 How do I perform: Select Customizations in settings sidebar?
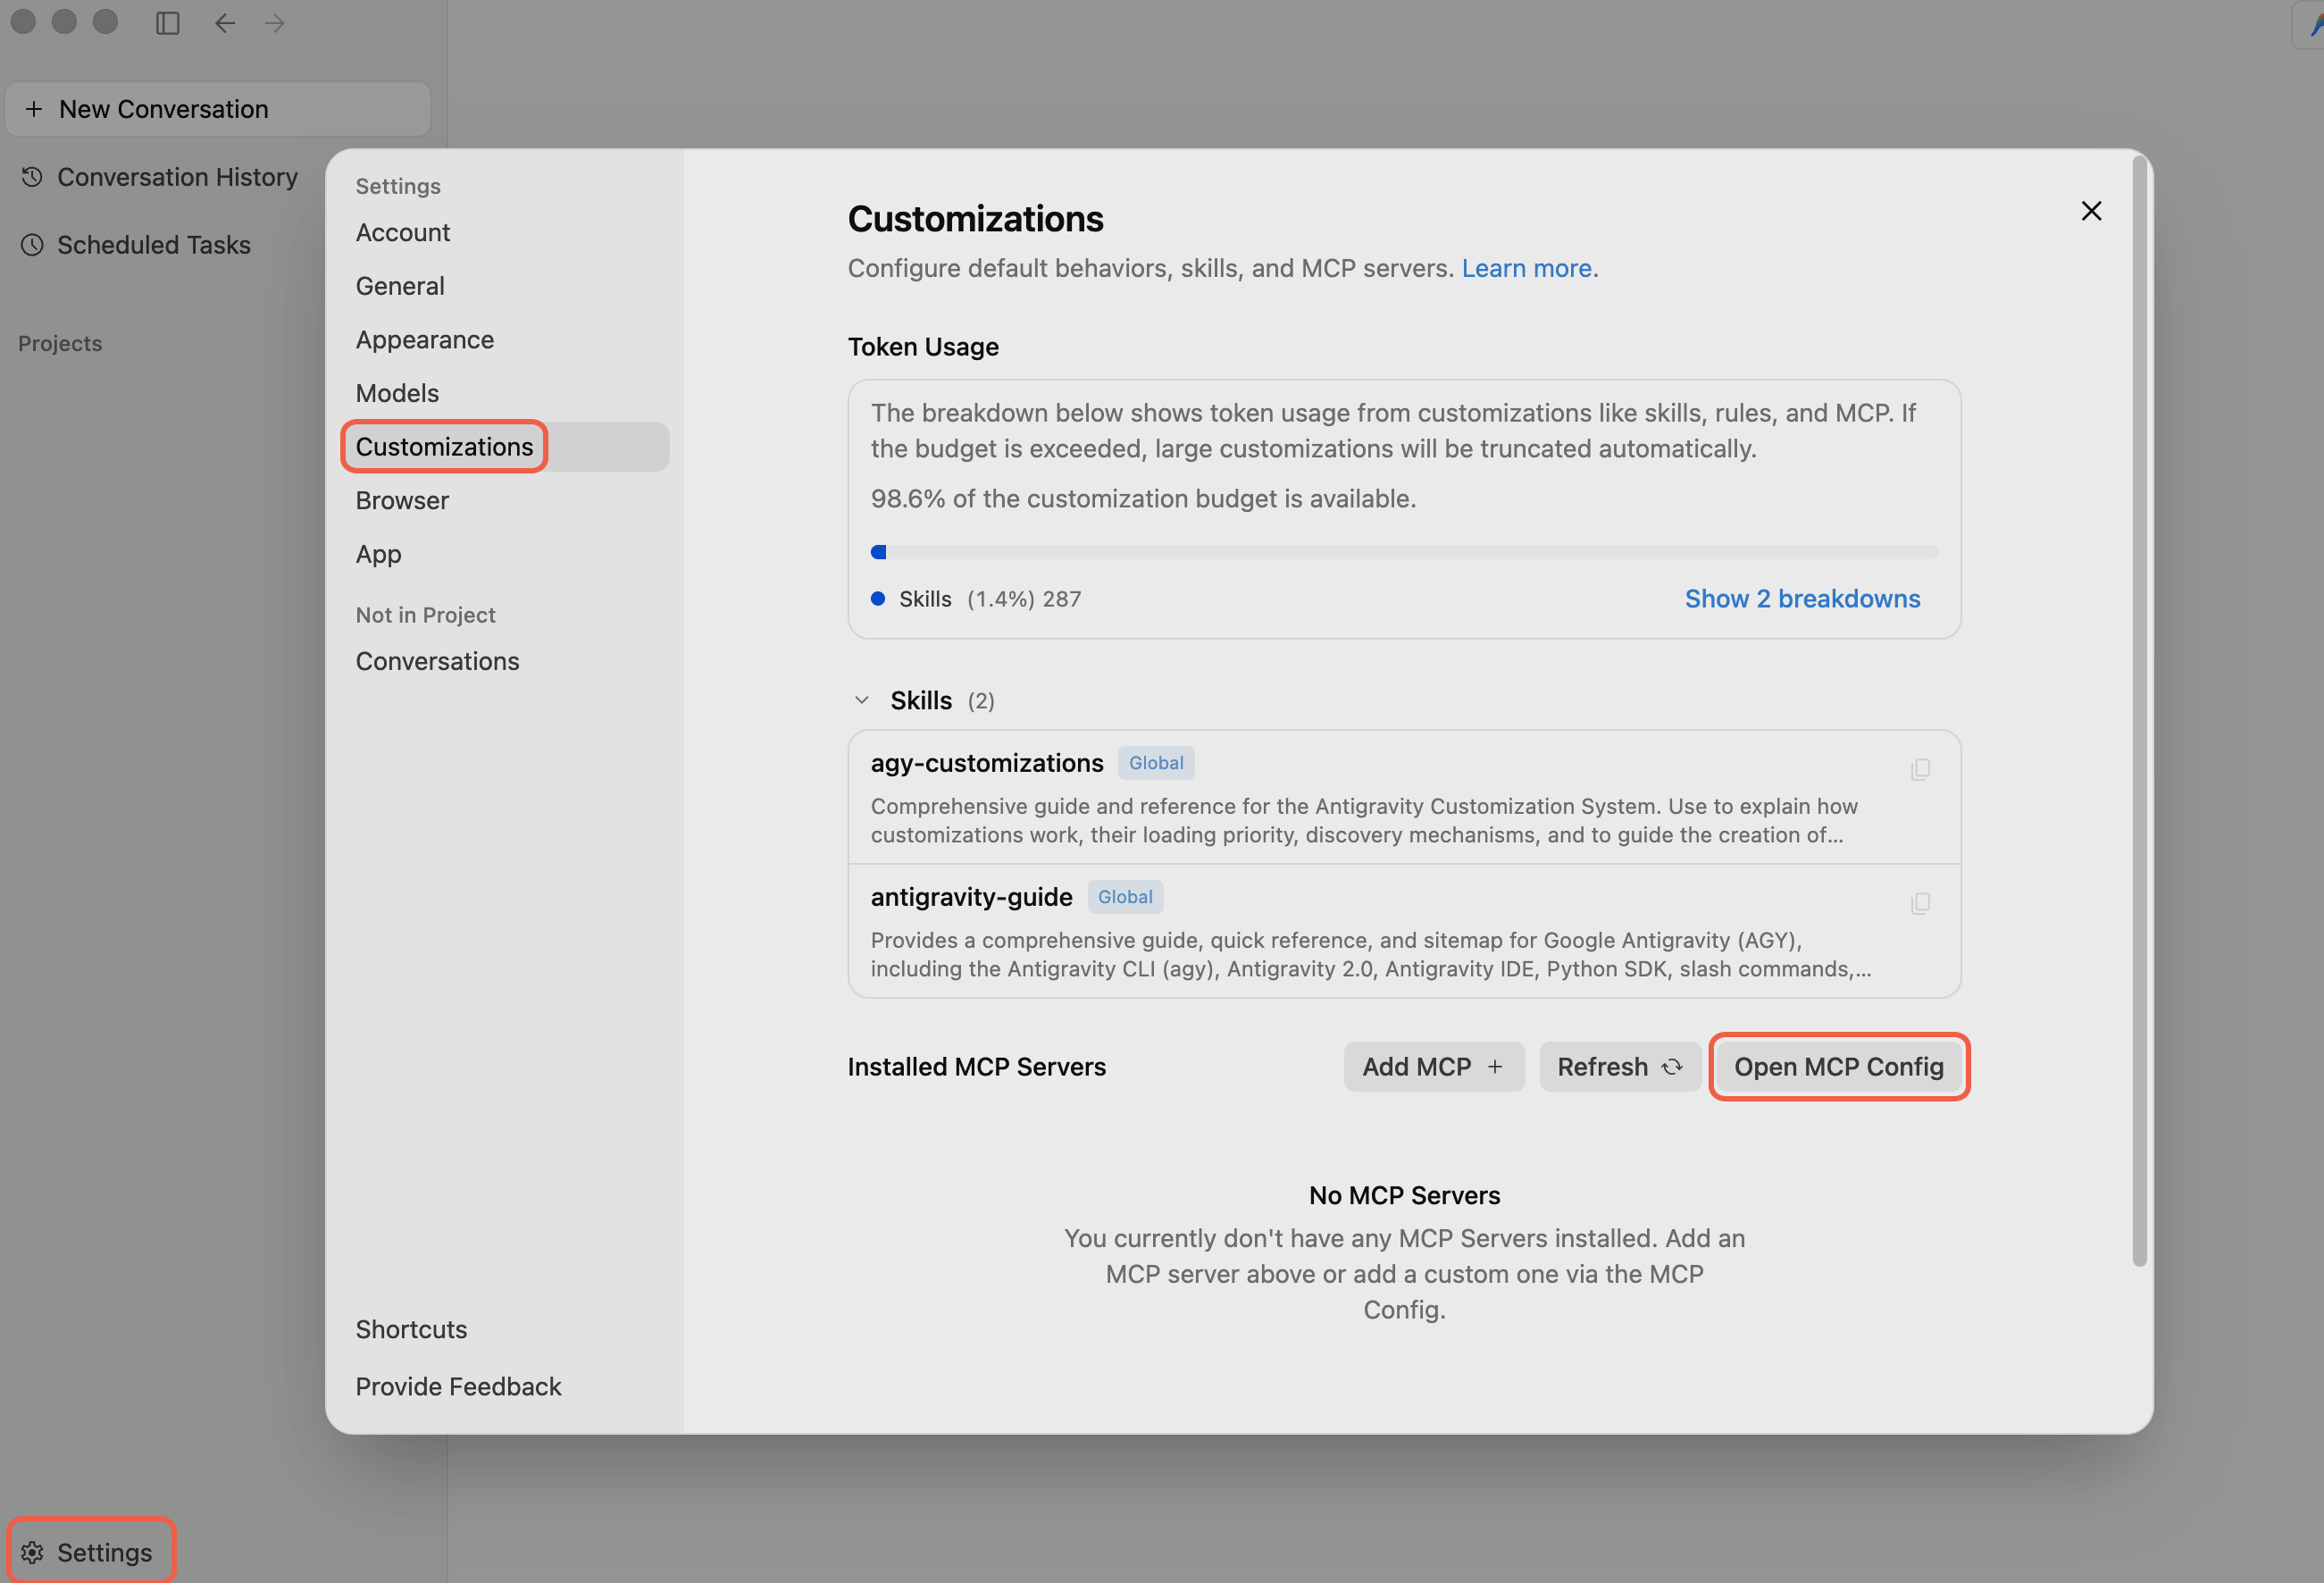[505, 446]
